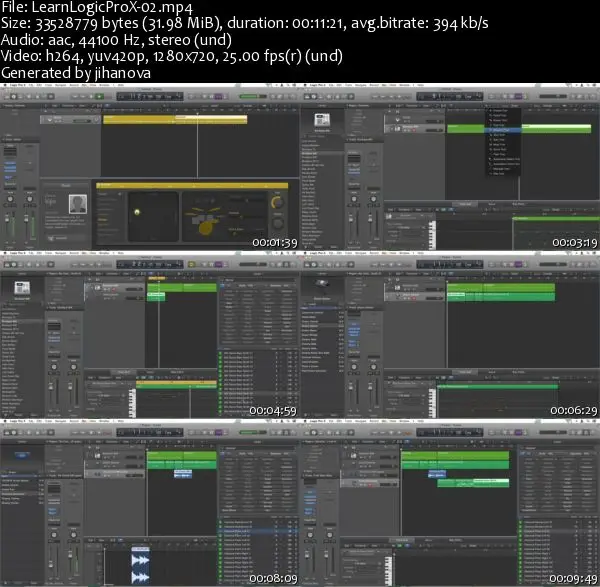The width and height of the screenshot is (600, 587).
Task: Click piano keyboard strip in 00:04:59 frame
Action: [x=132, y=403]
